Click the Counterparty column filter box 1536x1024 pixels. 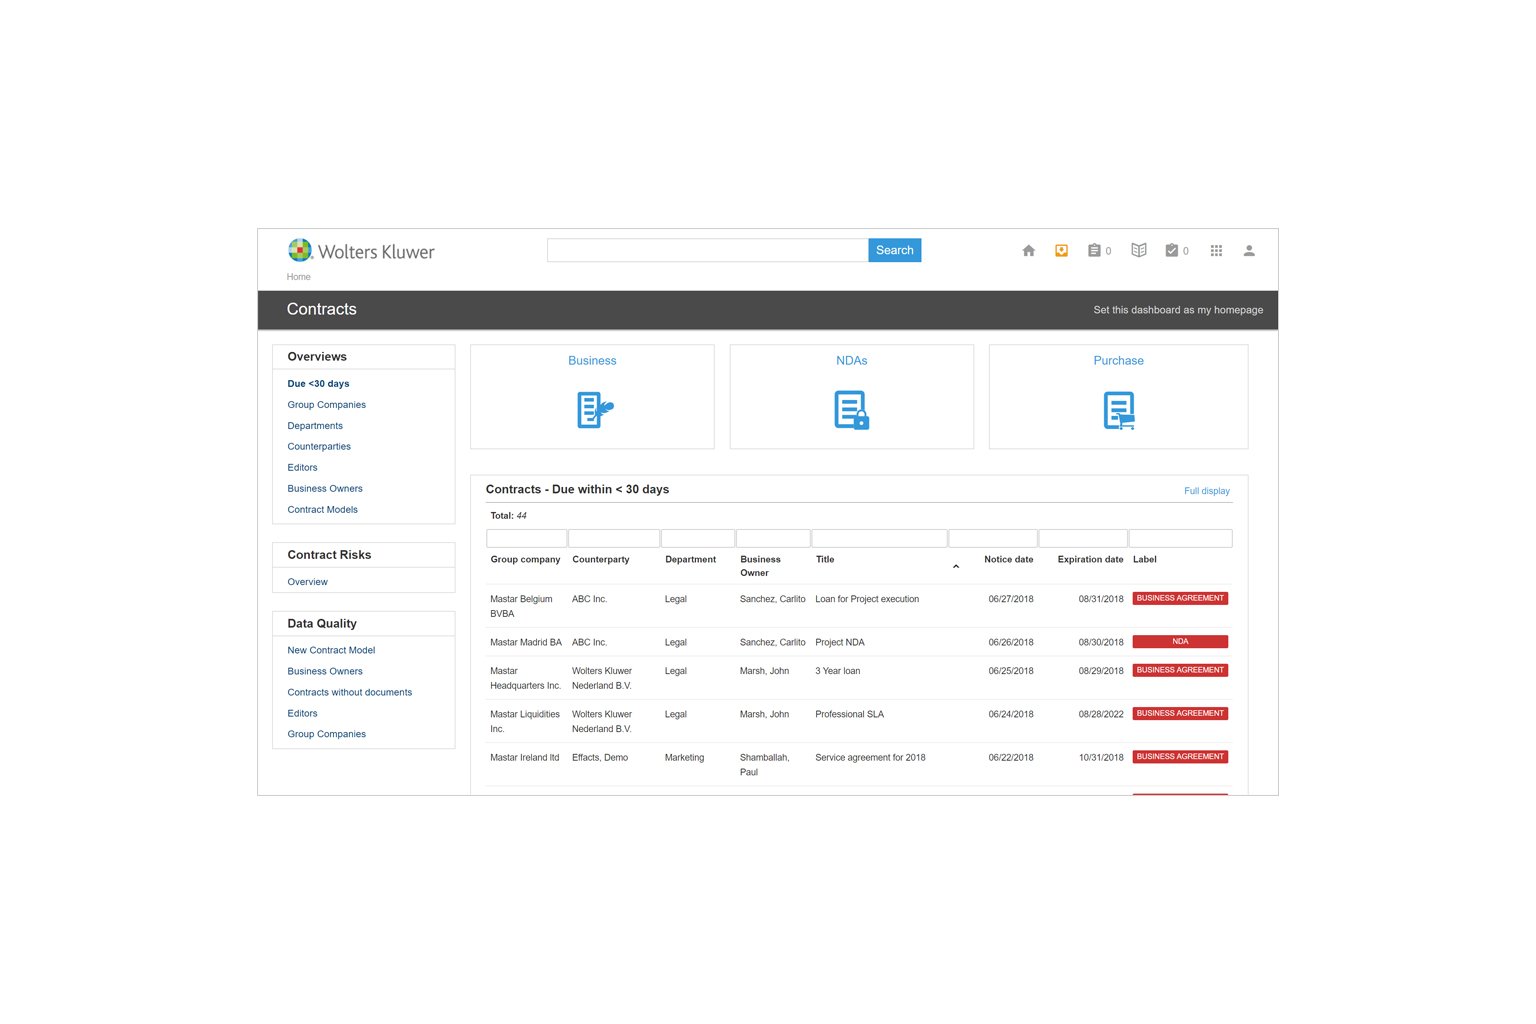(x=613, y=539)
